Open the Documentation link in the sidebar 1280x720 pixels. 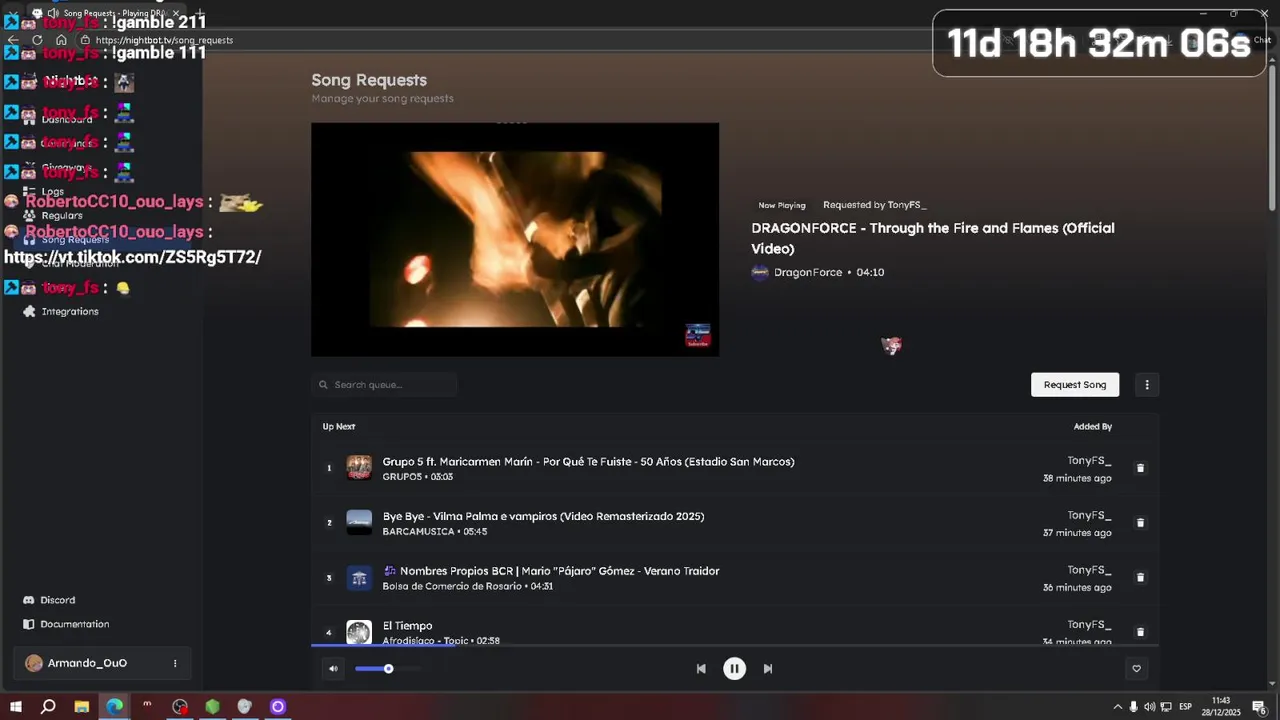(x=74, y=624)
